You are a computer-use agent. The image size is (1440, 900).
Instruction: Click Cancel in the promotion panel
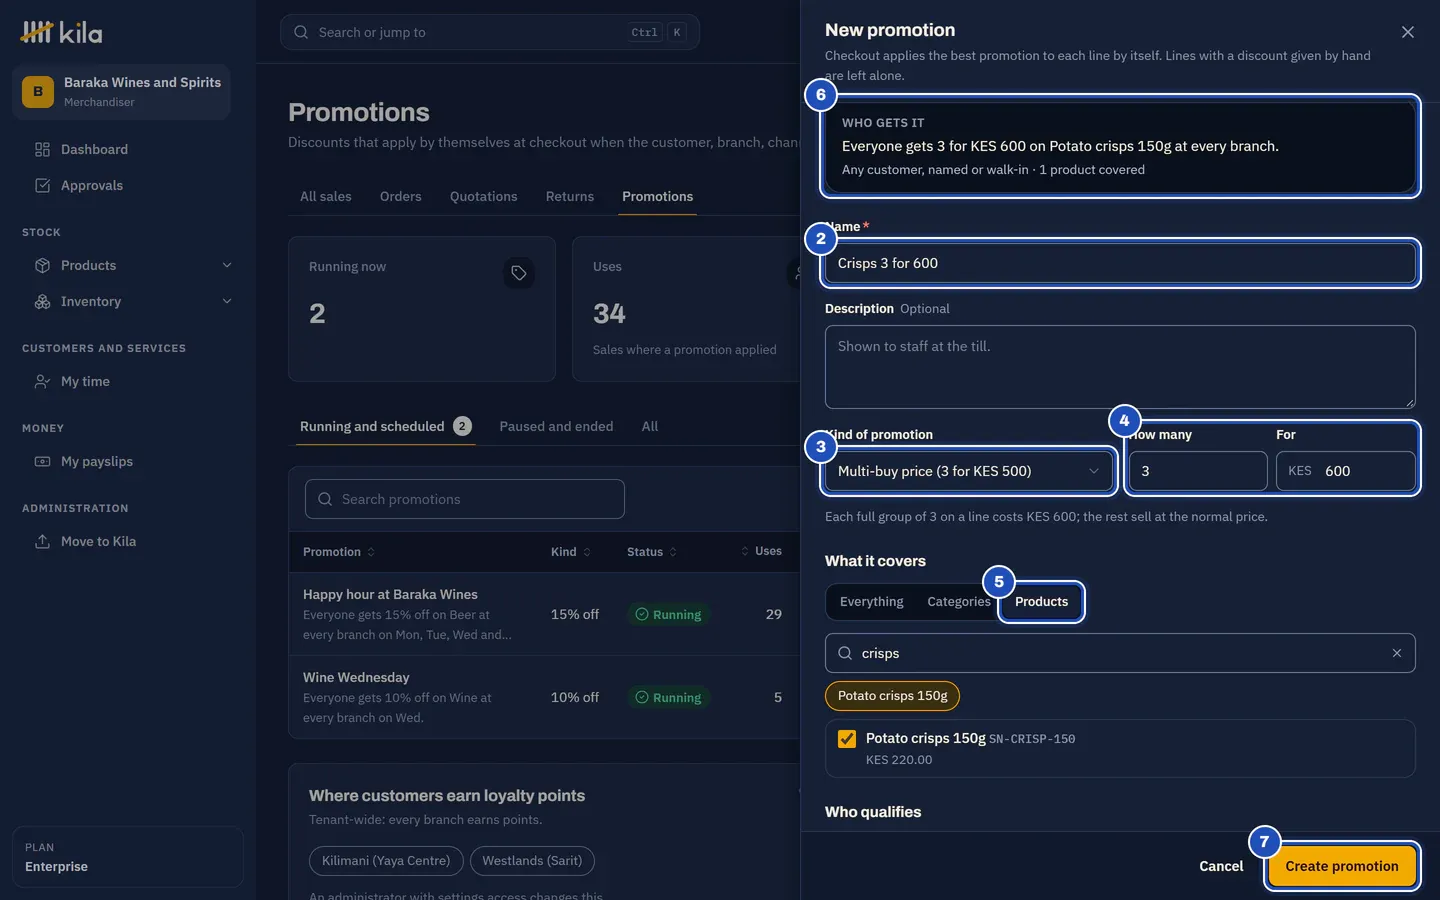click(x=1221, y=866)
